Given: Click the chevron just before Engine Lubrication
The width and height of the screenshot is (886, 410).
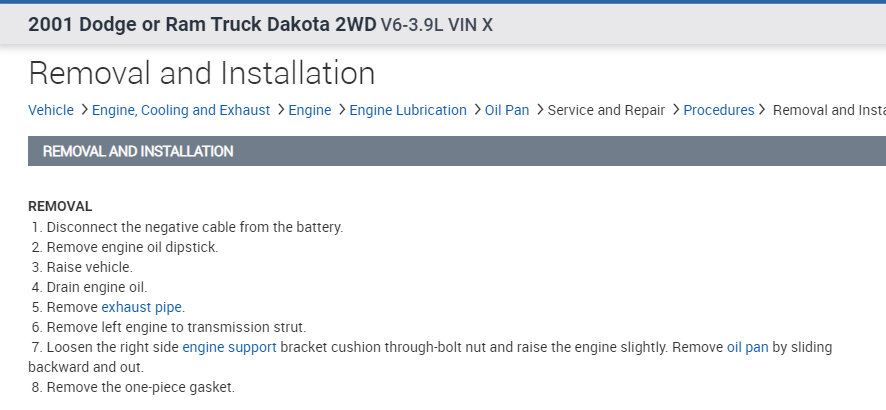Looking at the screenshot, I should pos(341,110).
